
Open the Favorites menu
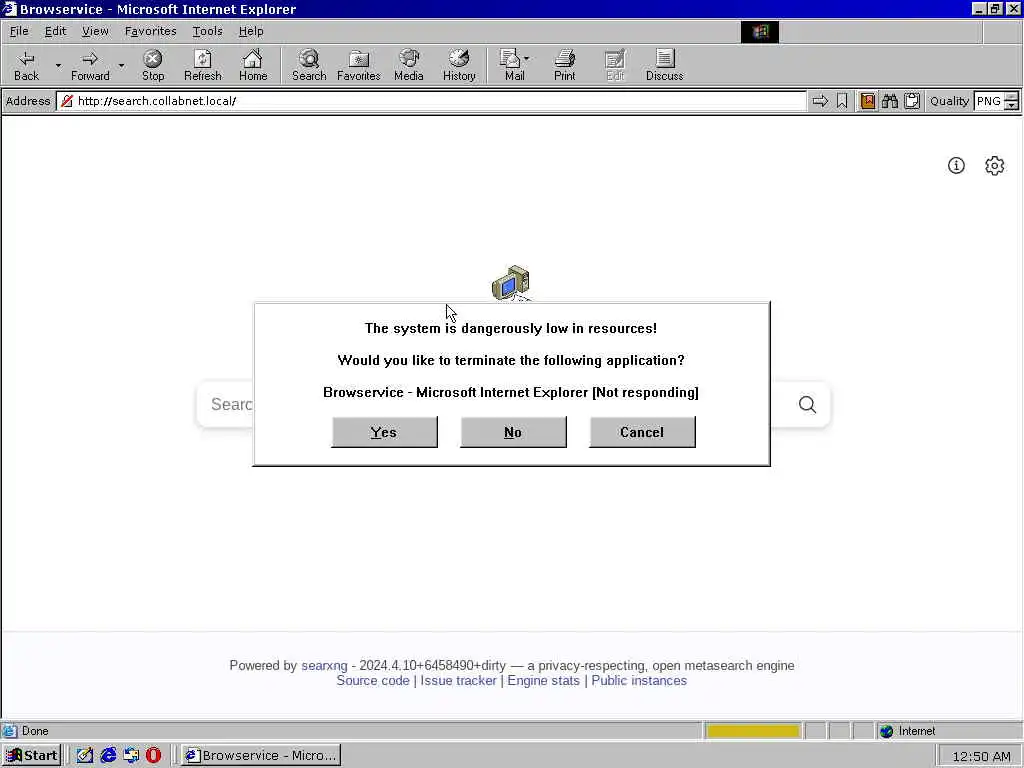(x=150, y=31)
